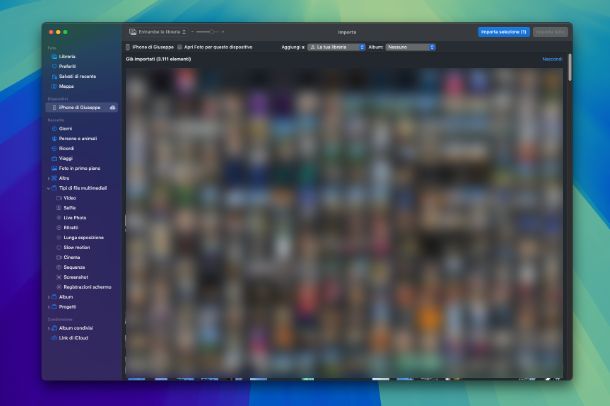
Task: Expand the Altro group arrow
Action: pos(48,178)
